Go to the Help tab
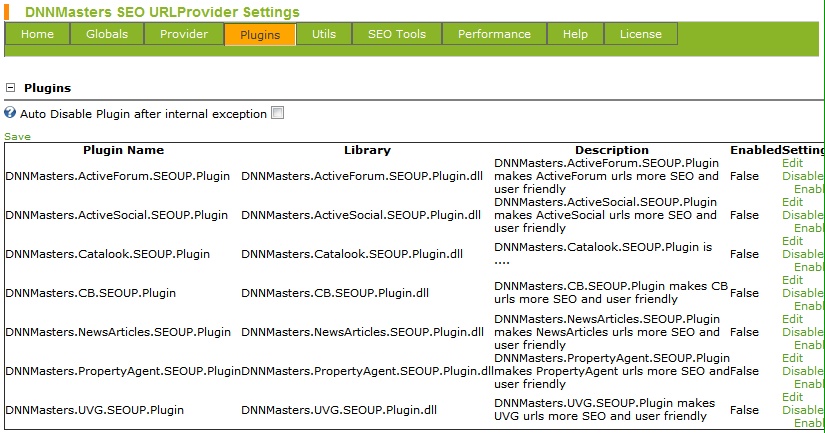 (575, 34)
